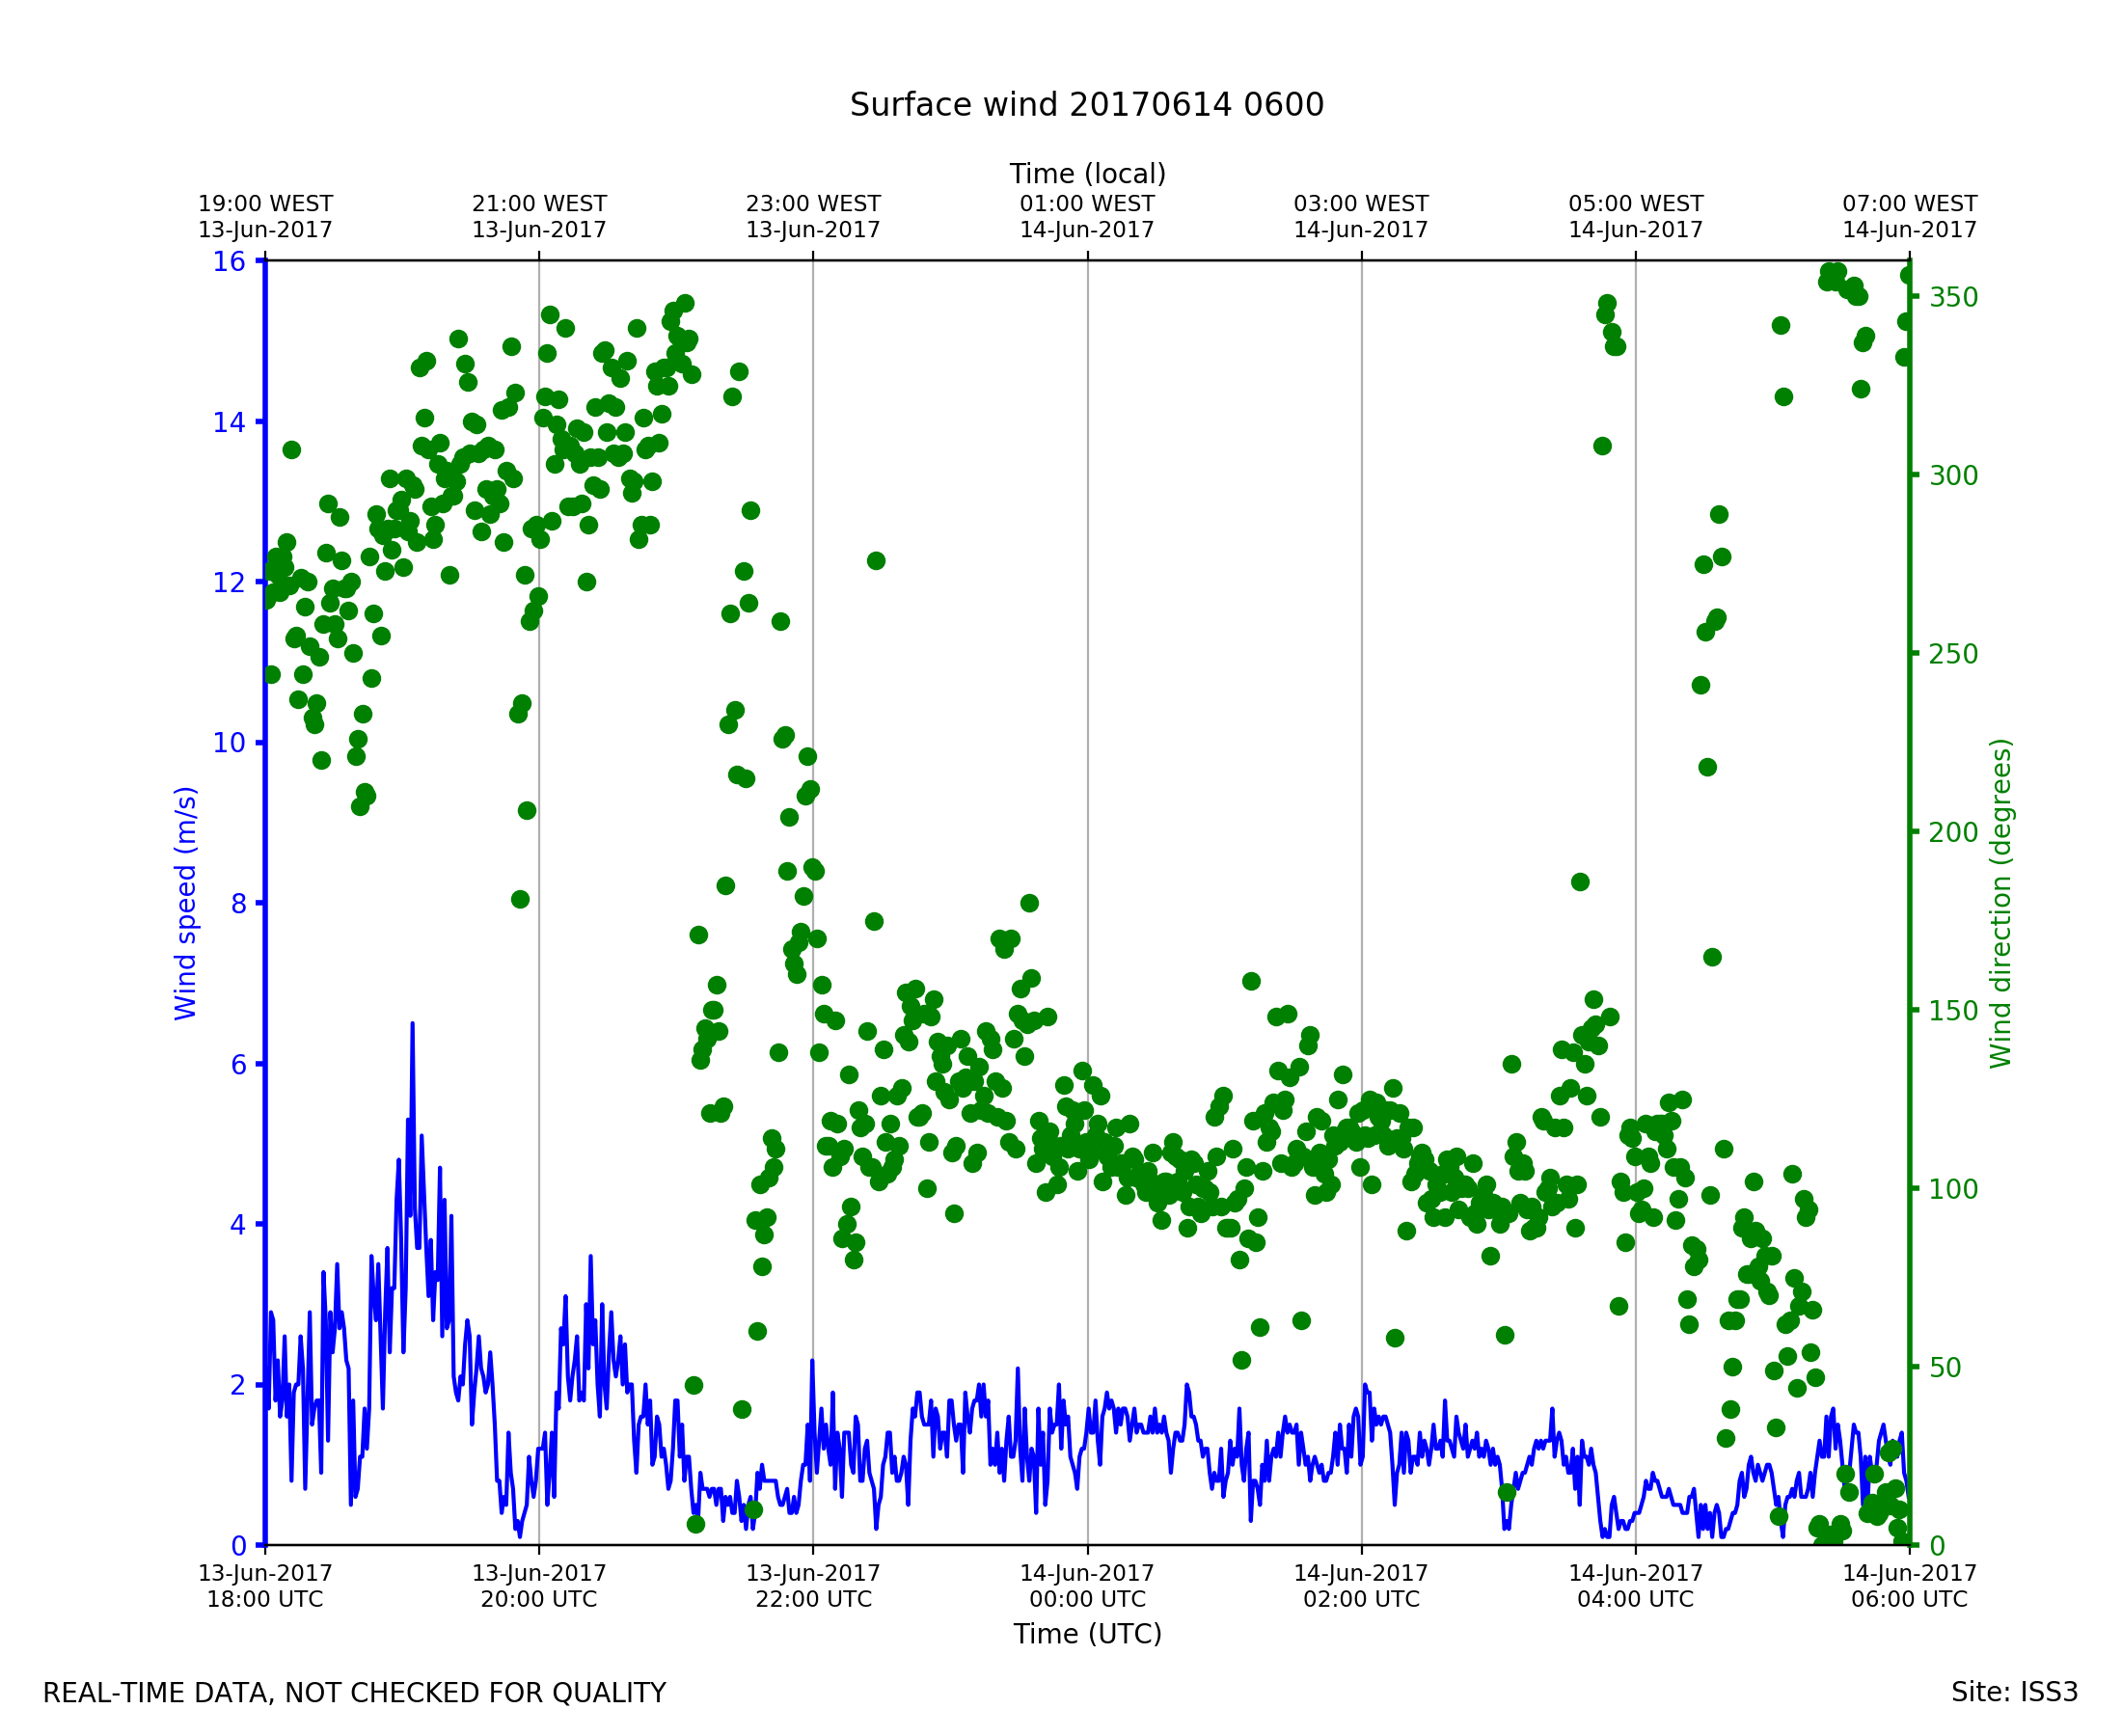
Task: Click the green '350' wind direction tick
Action: [x=1954, y=298]
